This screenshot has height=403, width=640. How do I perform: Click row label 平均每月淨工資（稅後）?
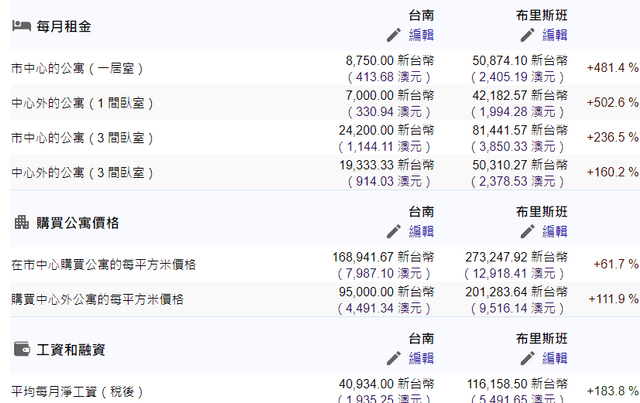coord(77,392)
